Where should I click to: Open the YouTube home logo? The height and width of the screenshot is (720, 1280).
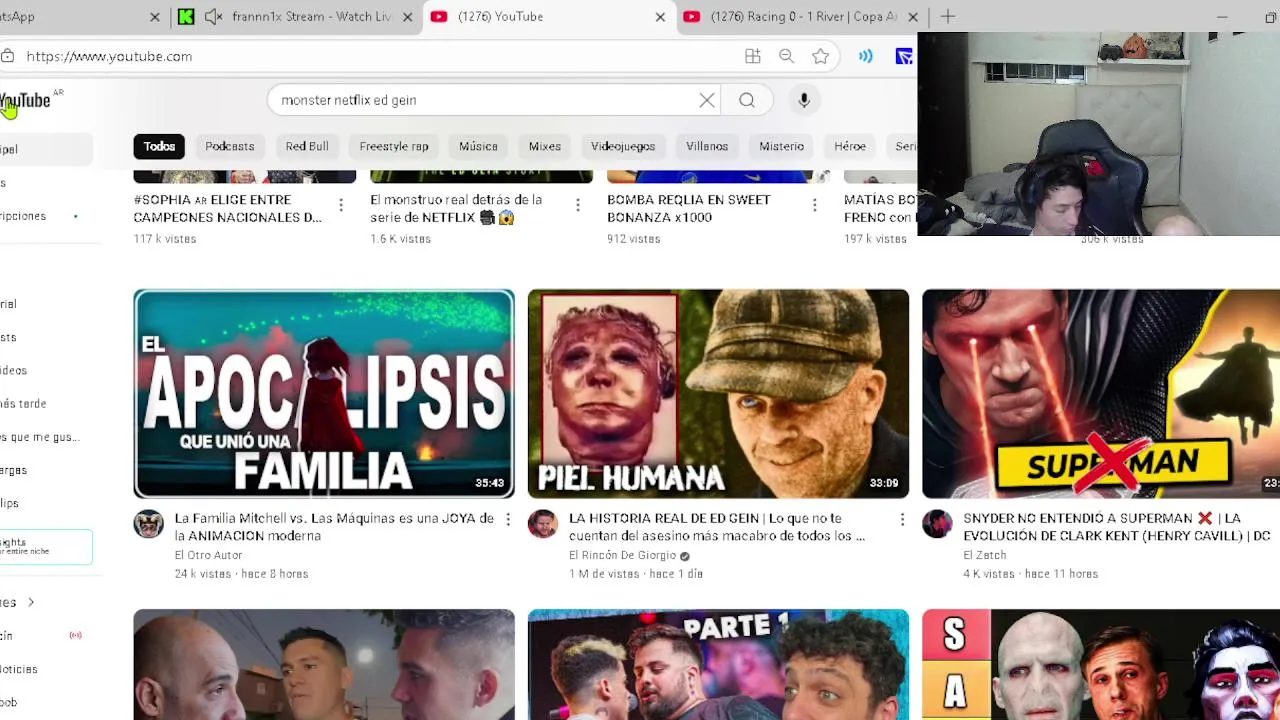click(26, 100)
